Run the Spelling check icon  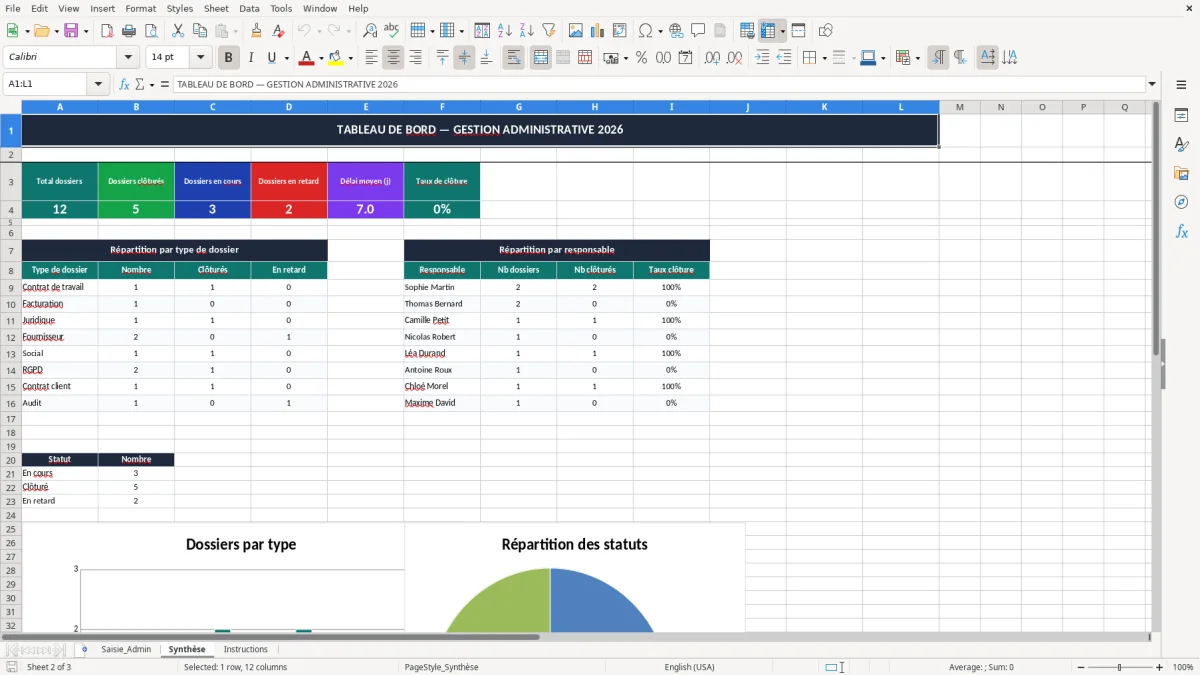391,31
